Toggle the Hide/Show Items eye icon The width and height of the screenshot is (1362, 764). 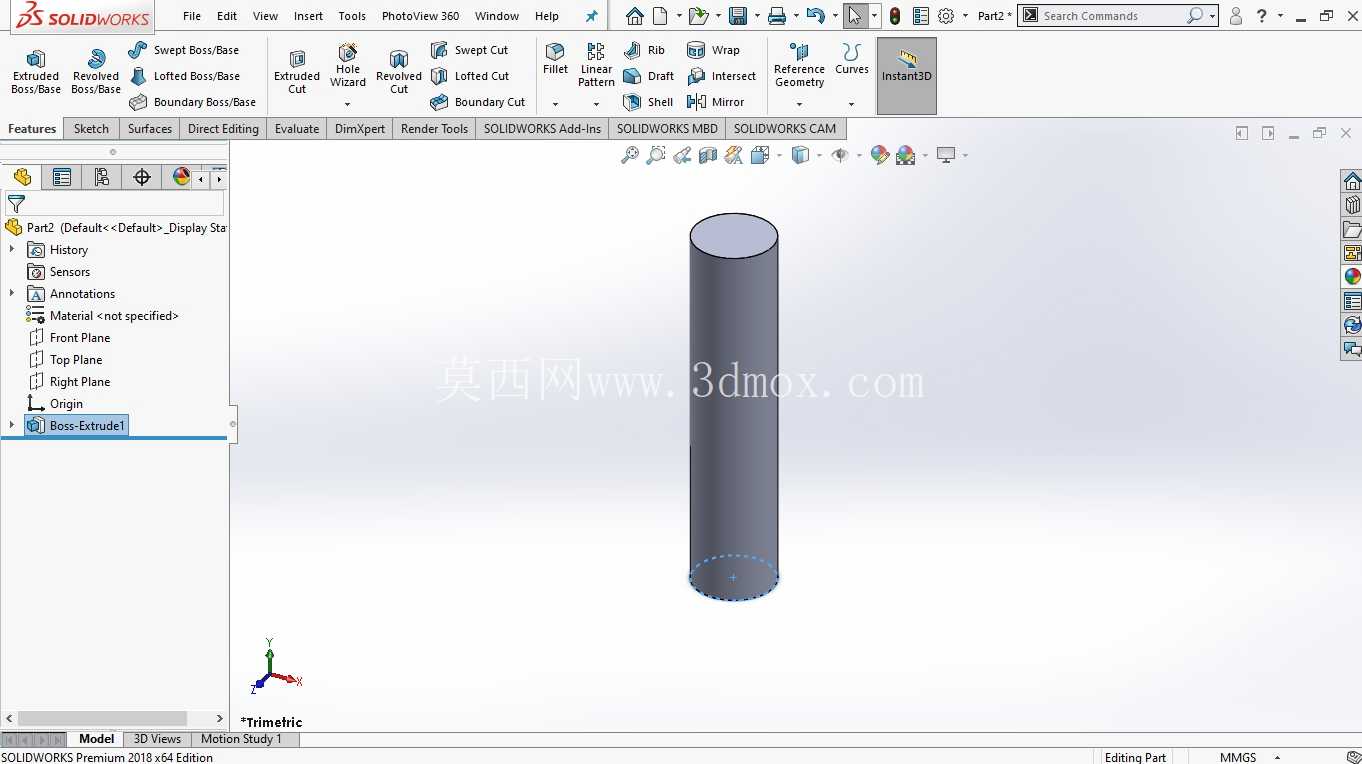click(840, 155)
